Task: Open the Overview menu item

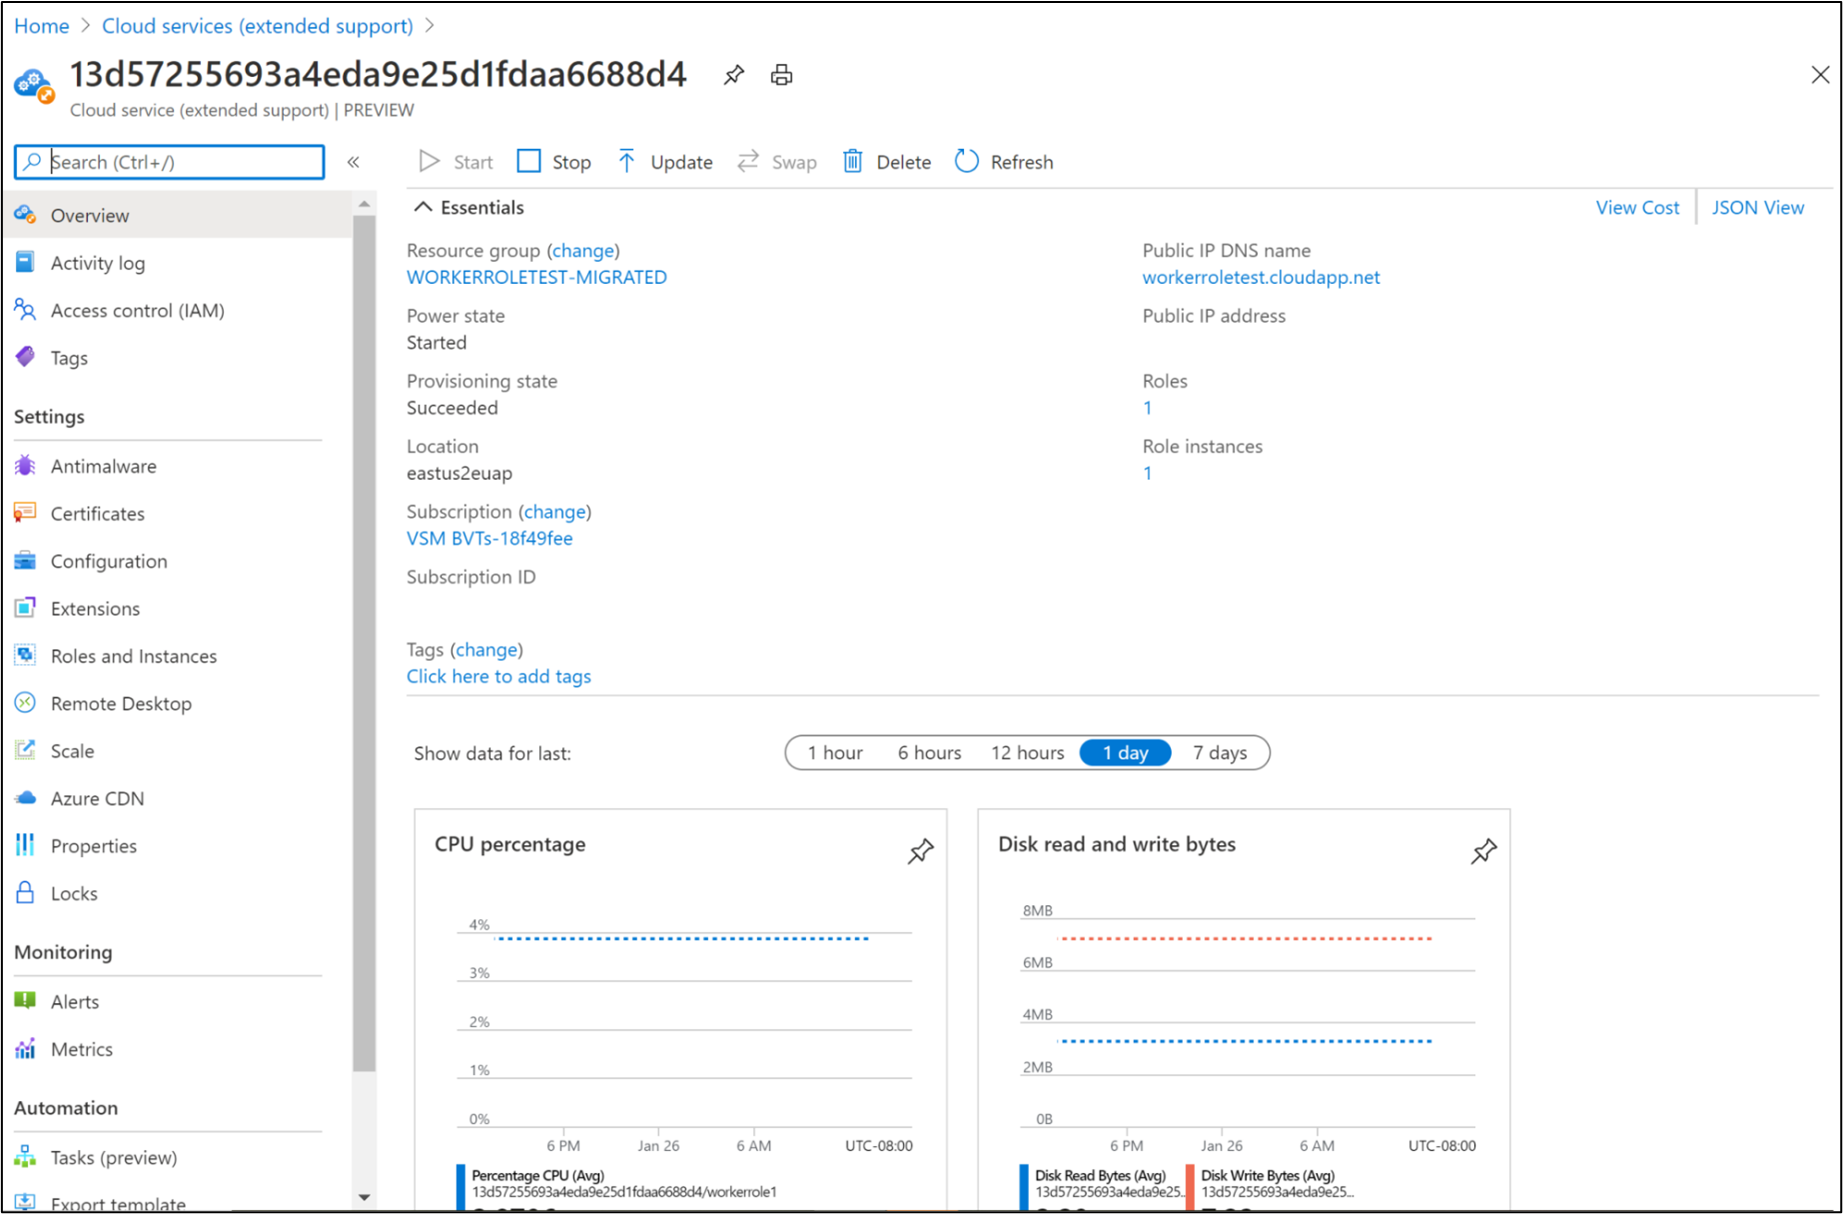Action: (x=178, y=215)
